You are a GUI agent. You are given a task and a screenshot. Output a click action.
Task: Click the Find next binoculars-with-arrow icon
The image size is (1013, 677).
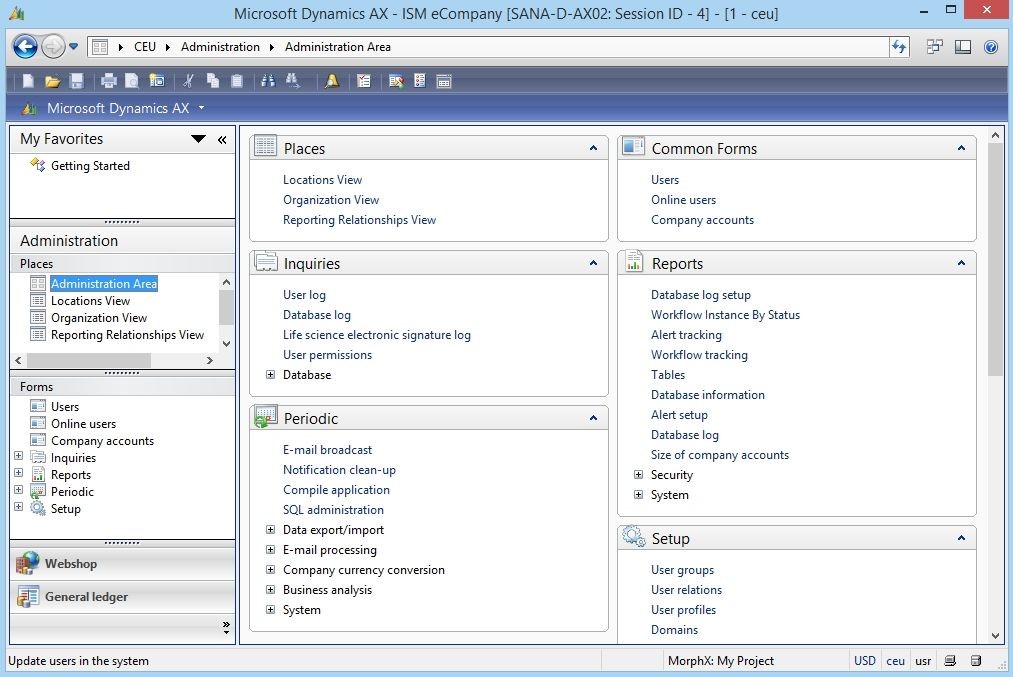pos(292,81)
